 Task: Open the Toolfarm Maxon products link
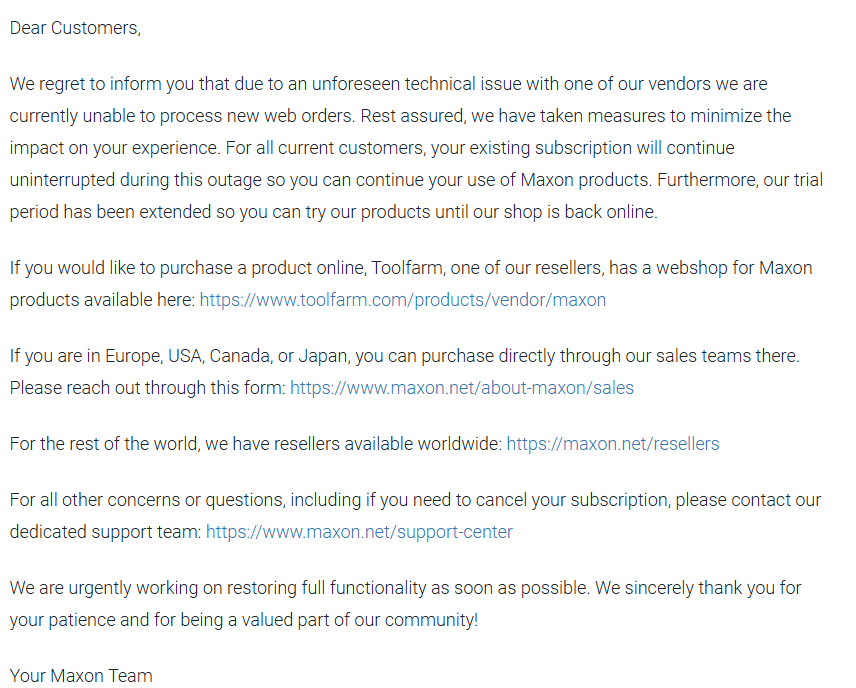tap(402, 300)
